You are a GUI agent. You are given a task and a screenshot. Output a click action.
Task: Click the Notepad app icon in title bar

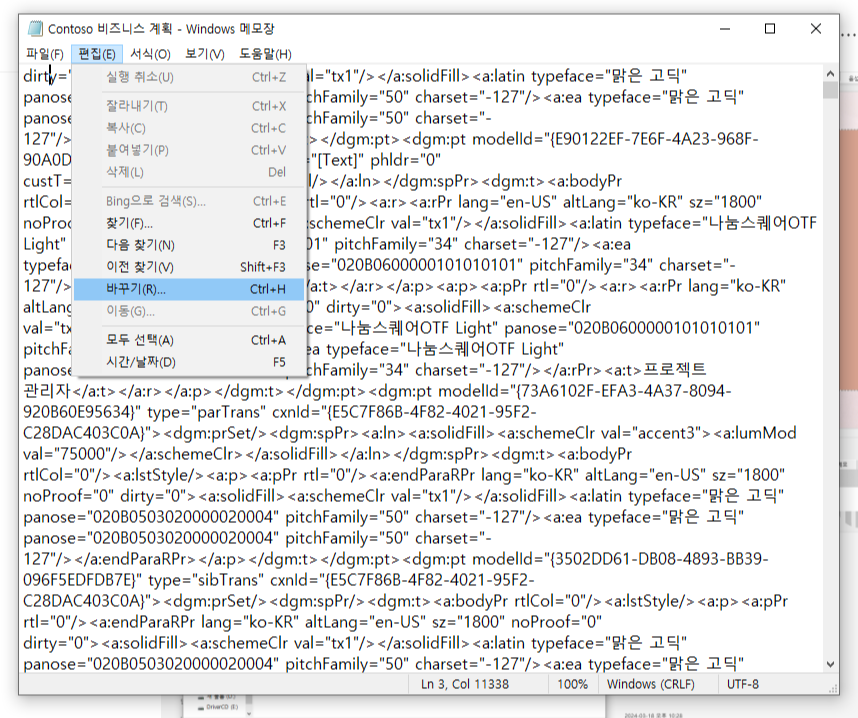click(x=35, y=28)
